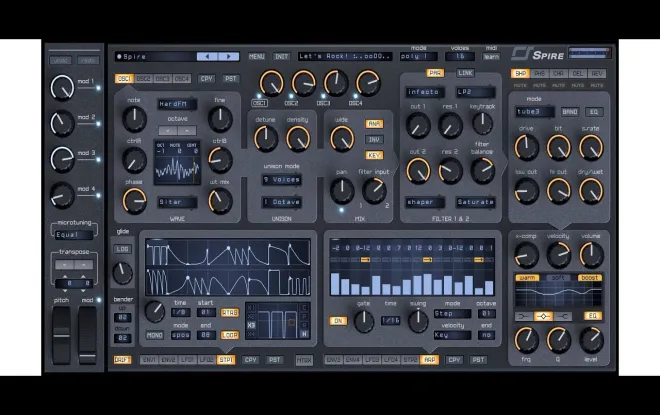The width and height of the screenshot is (660, 415).
Task: Click the transpose up arrow button
Action: (x=83, y=265)
